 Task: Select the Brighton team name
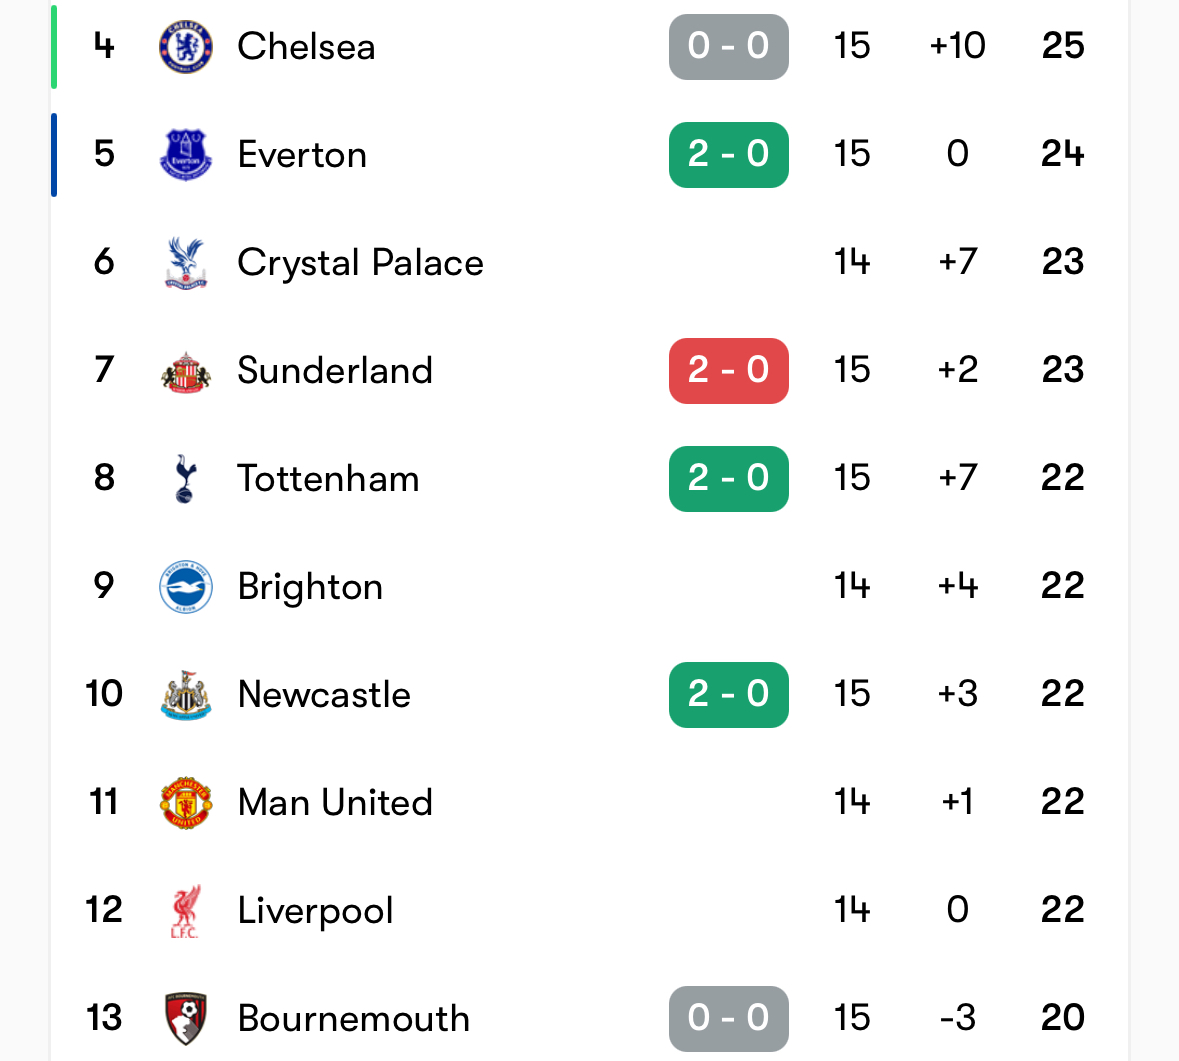pos(310,587)
